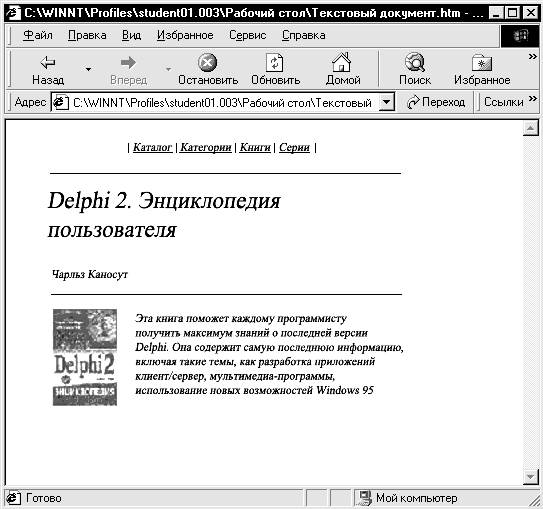Maximize the browser window
This screenshot has width=543, height=509.
[512, 13]
